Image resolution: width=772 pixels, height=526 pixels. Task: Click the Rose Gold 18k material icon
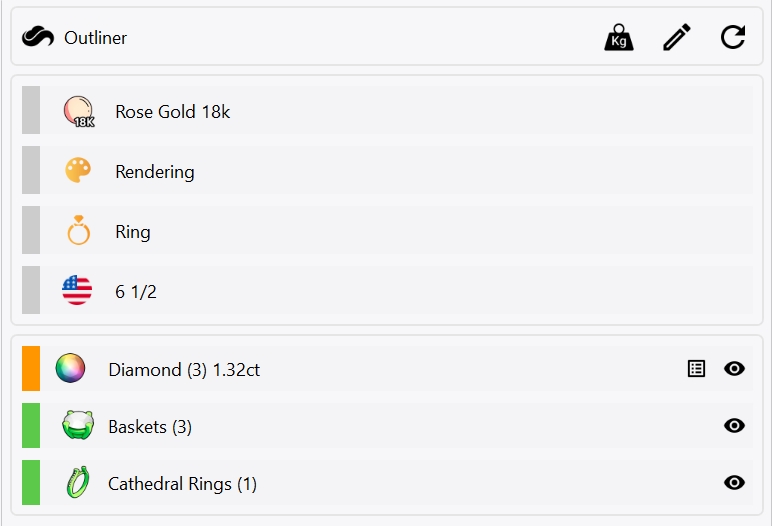[x=78, y=111]
